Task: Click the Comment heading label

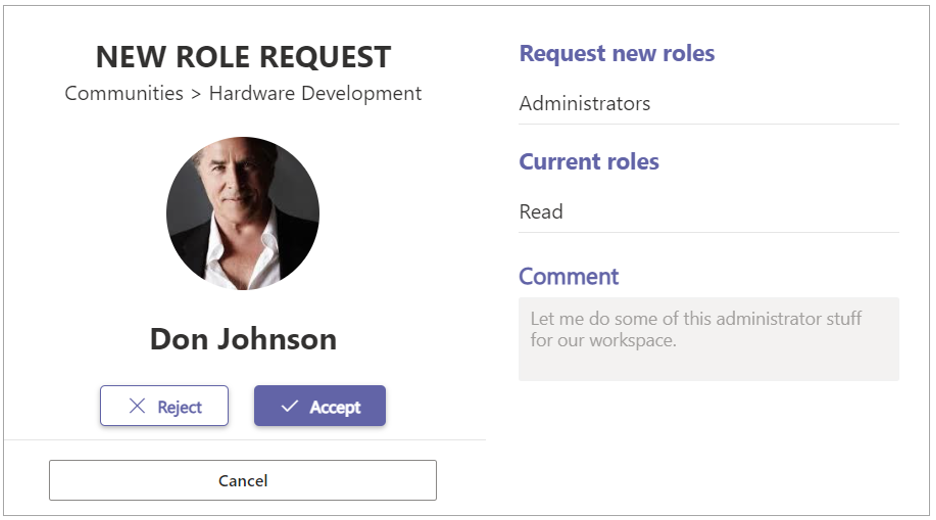Action: tap(568, 276)
